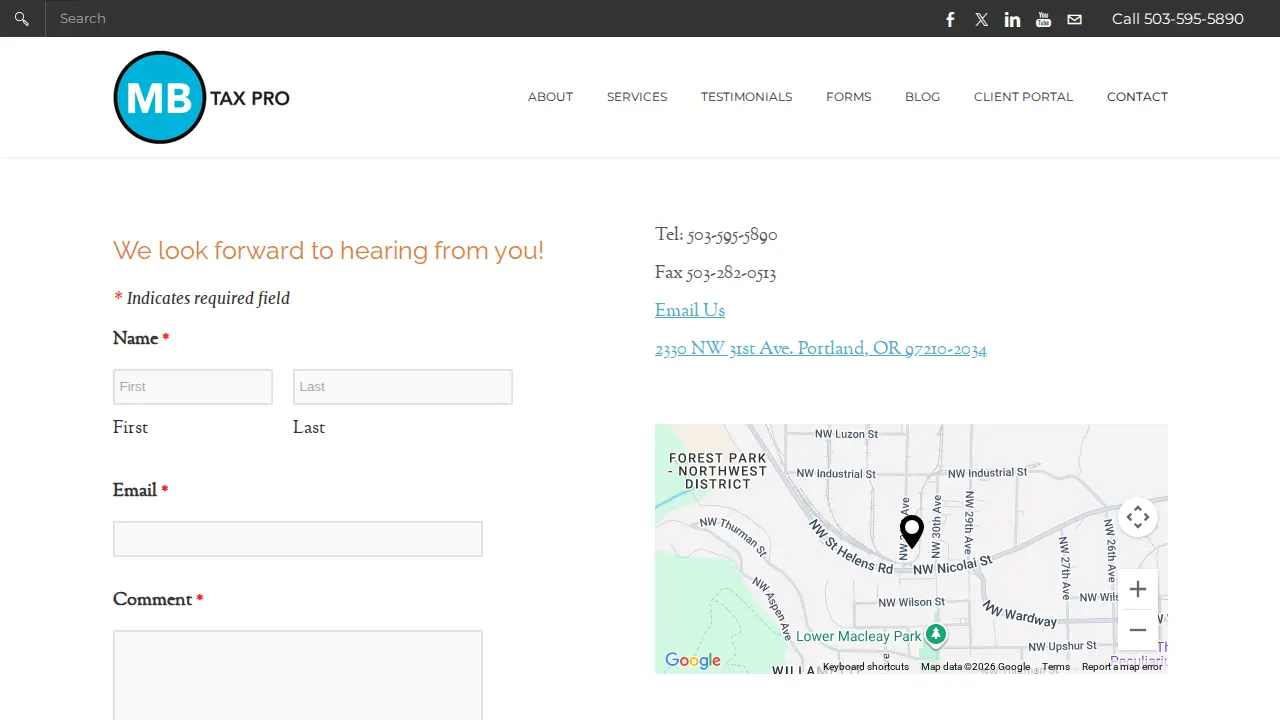The height and width of the screenshot is (720, 1280).
Task: Open the Facebook page icon
Action: click(x=951, y=19)
